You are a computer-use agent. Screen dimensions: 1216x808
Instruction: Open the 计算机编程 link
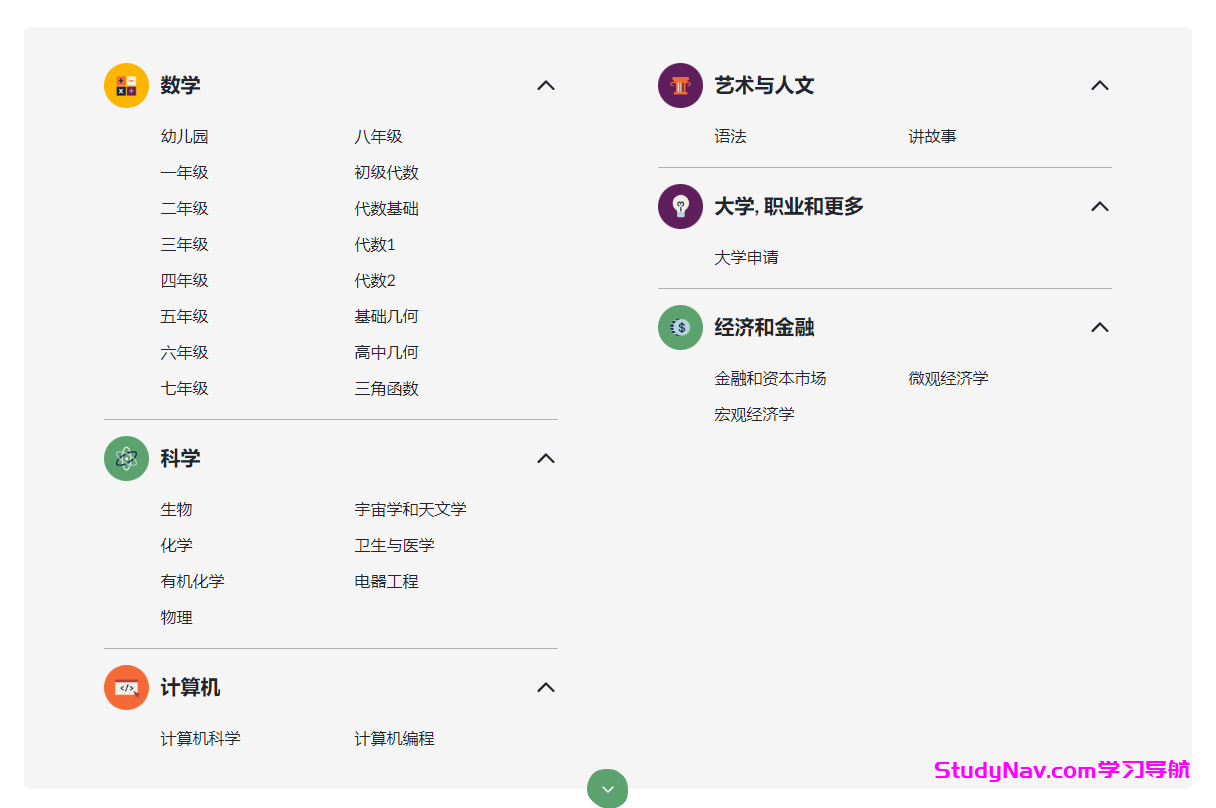[x=395, y=738]
